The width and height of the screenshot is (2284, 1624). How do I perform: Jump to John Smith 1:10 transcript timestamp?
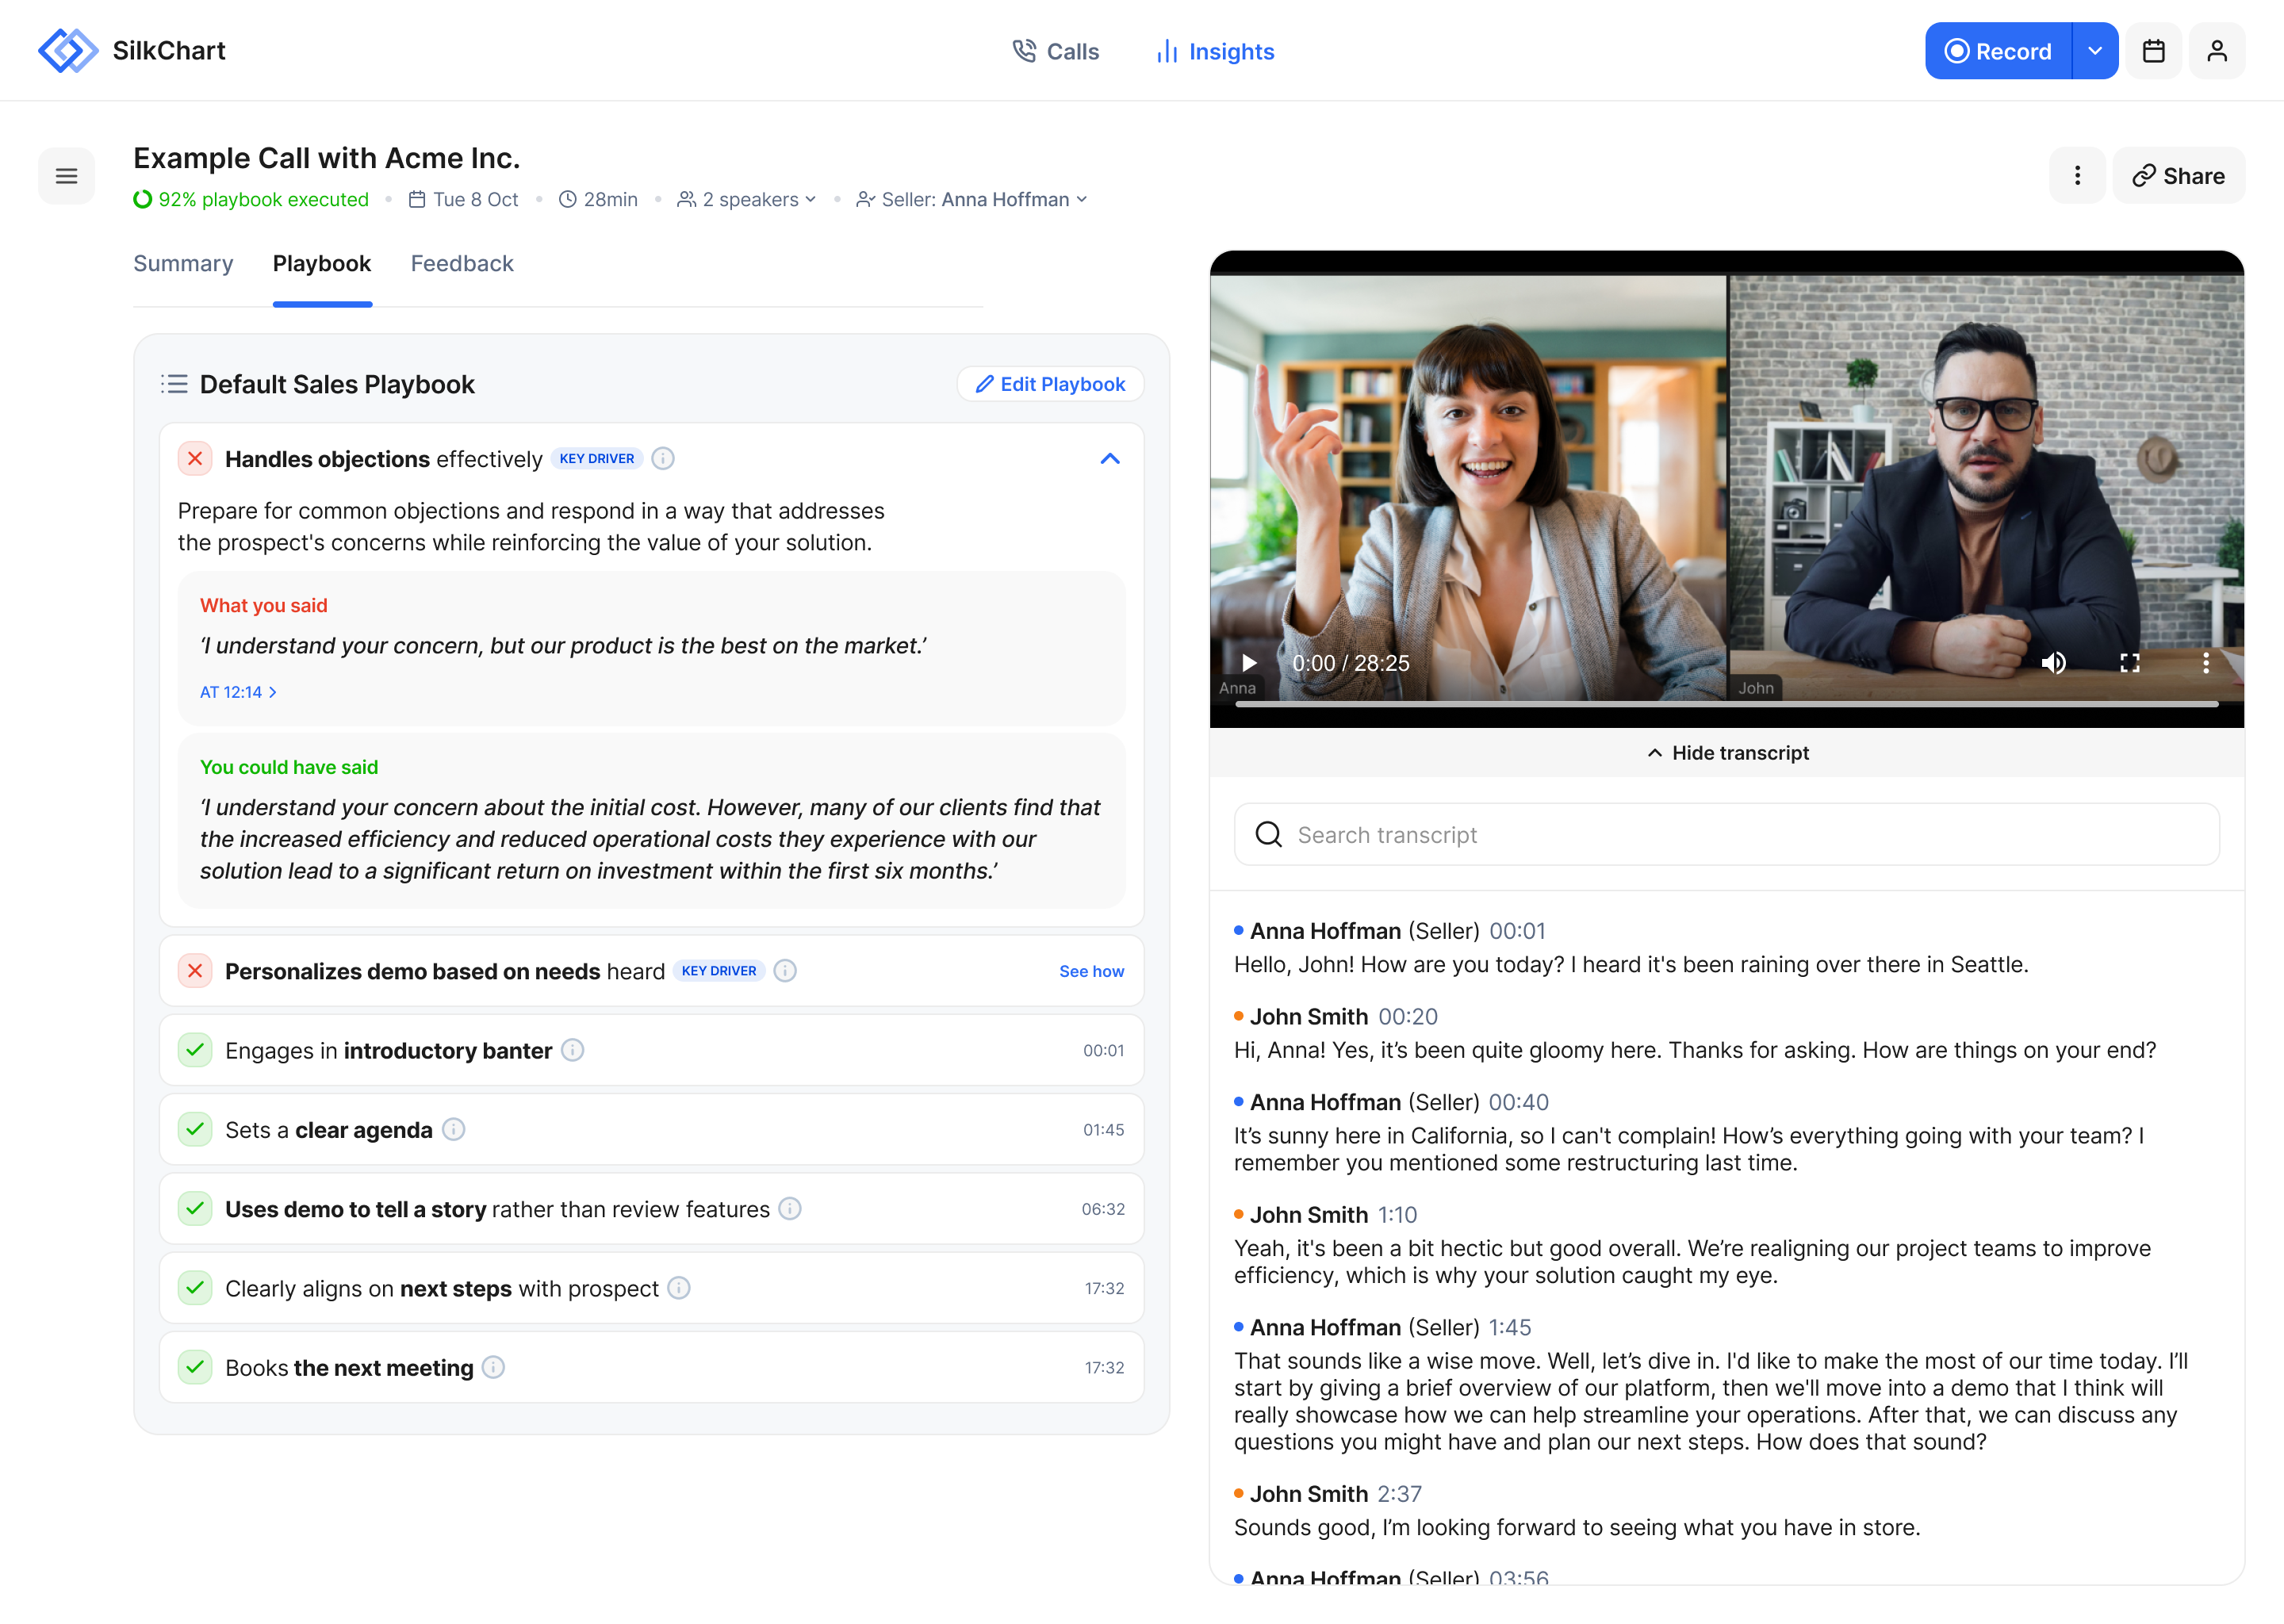[1397, 1215]
